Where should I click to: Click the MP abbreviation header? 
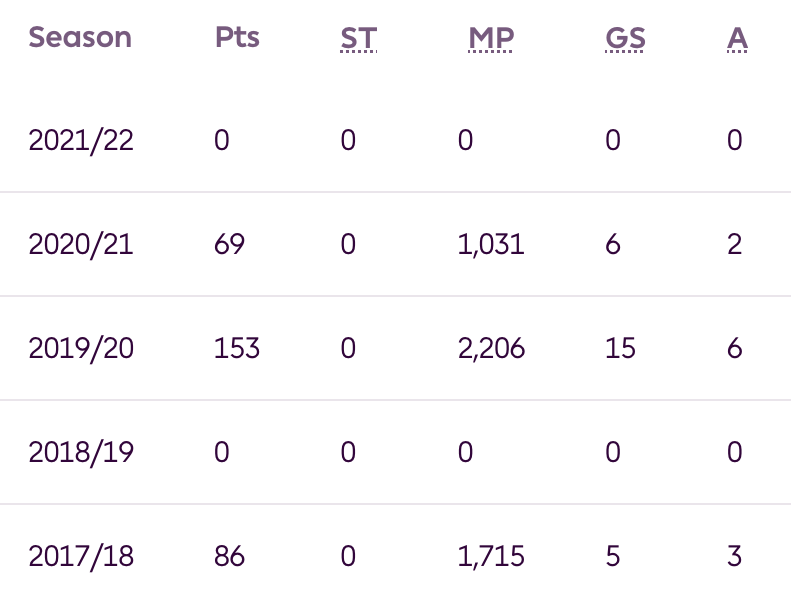tap(491, 38)
